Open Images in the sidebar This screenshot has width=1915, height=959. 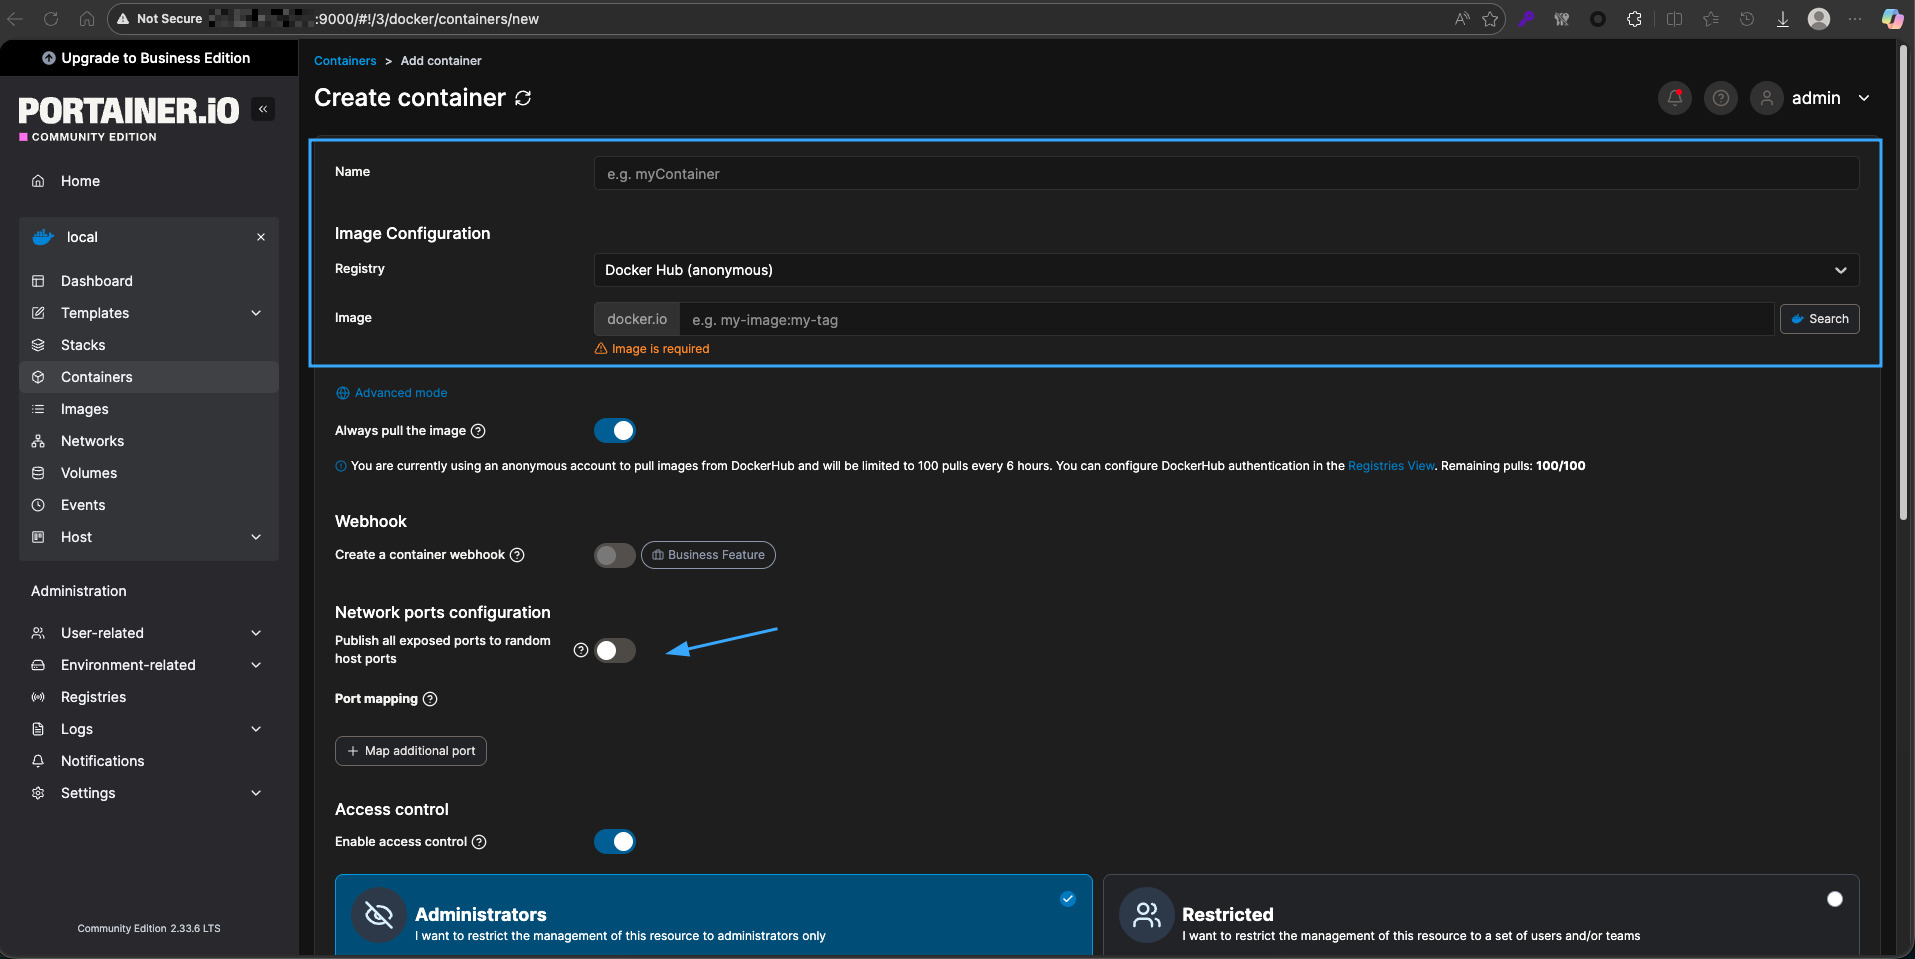tap(85, 409)
